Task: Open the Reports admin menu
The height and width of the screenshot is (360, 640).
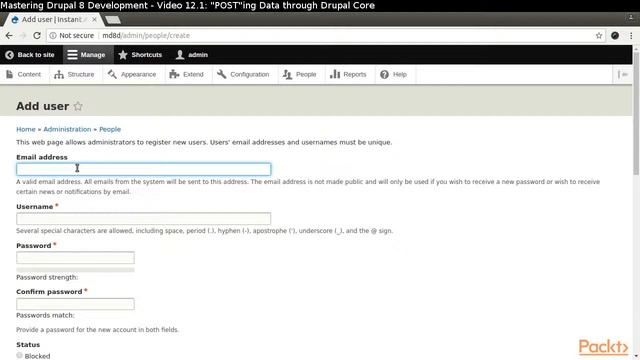Action: 348,74
